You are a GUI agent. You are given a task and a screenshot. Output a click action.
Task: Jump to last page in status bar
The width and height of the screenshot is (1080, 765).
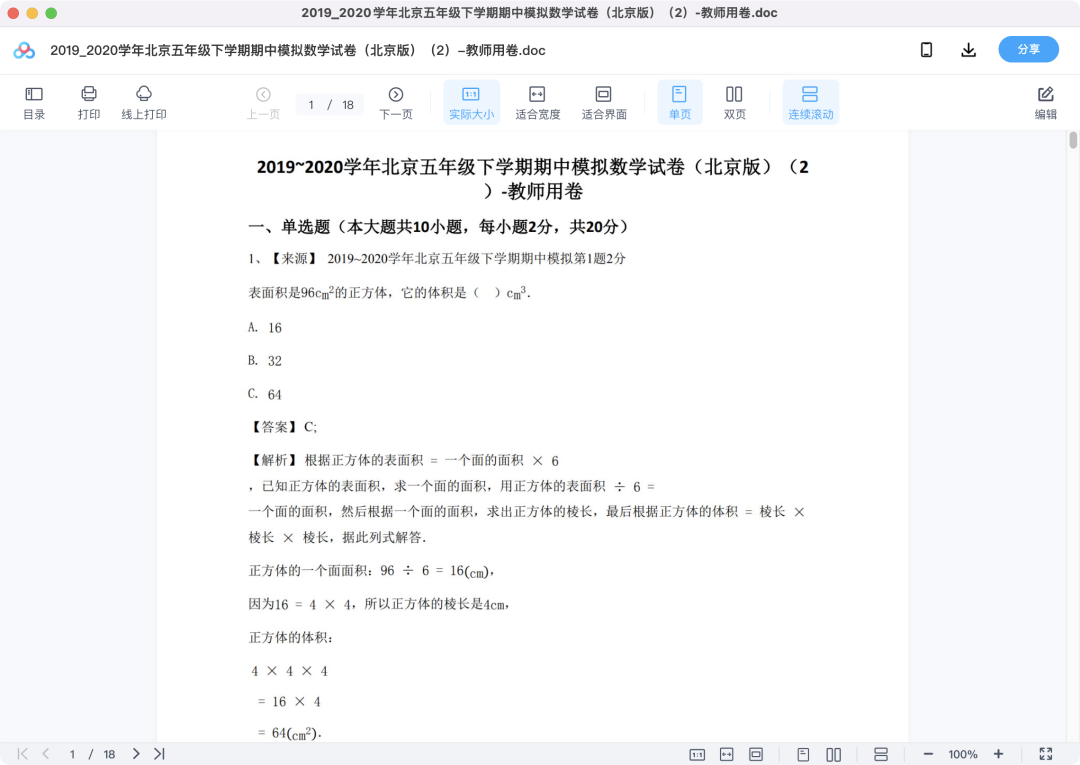tap(159, 754)
